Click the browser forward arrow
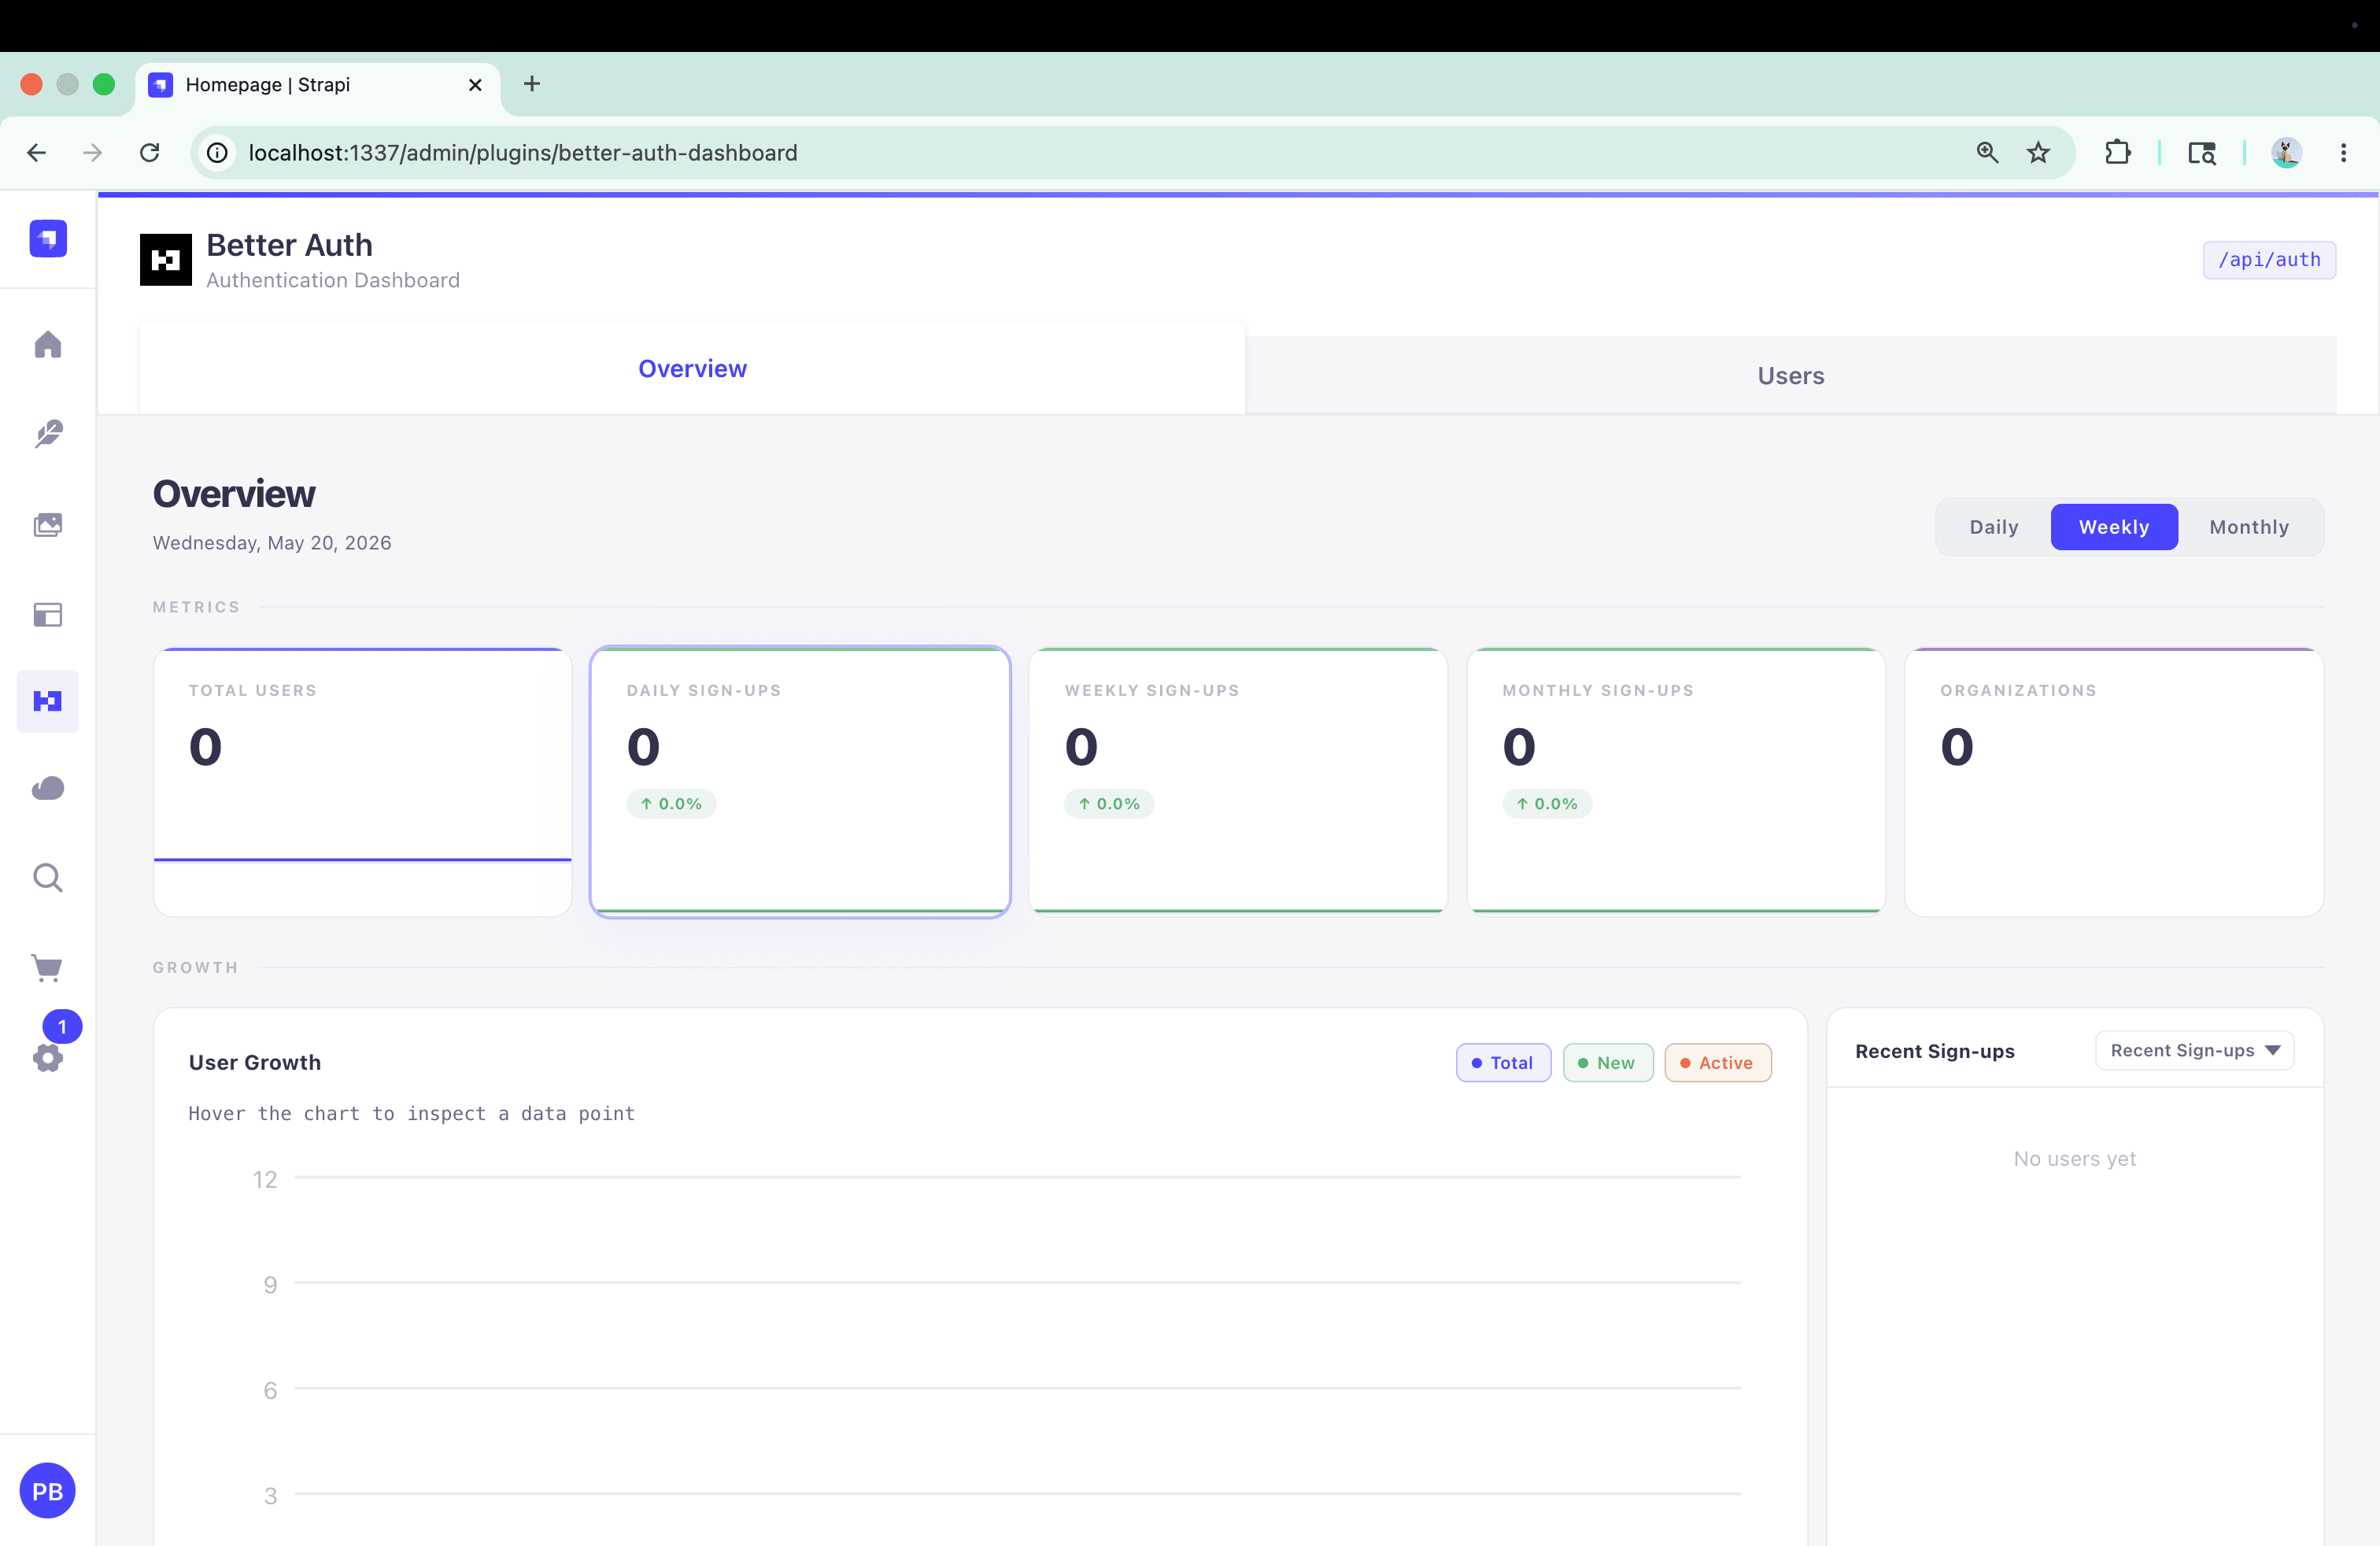 coord(92,153)
